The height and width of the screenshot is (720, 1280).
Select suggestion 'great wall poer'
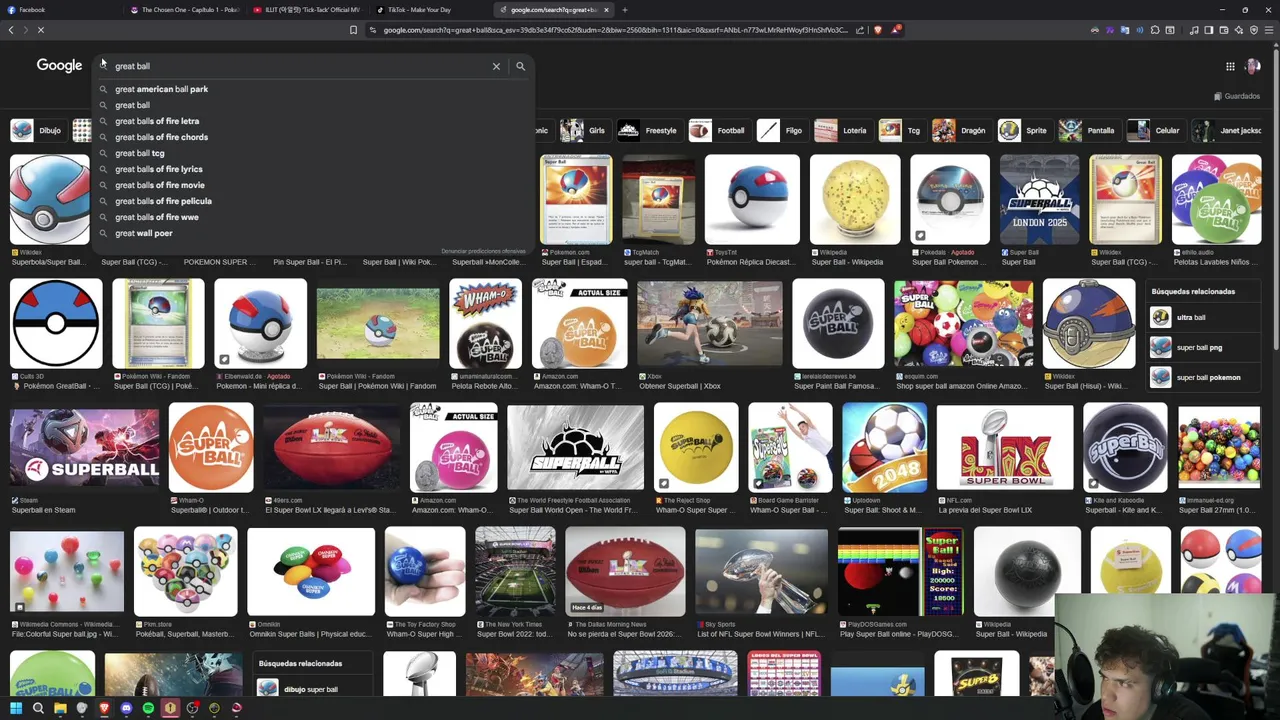pos(312,233)
